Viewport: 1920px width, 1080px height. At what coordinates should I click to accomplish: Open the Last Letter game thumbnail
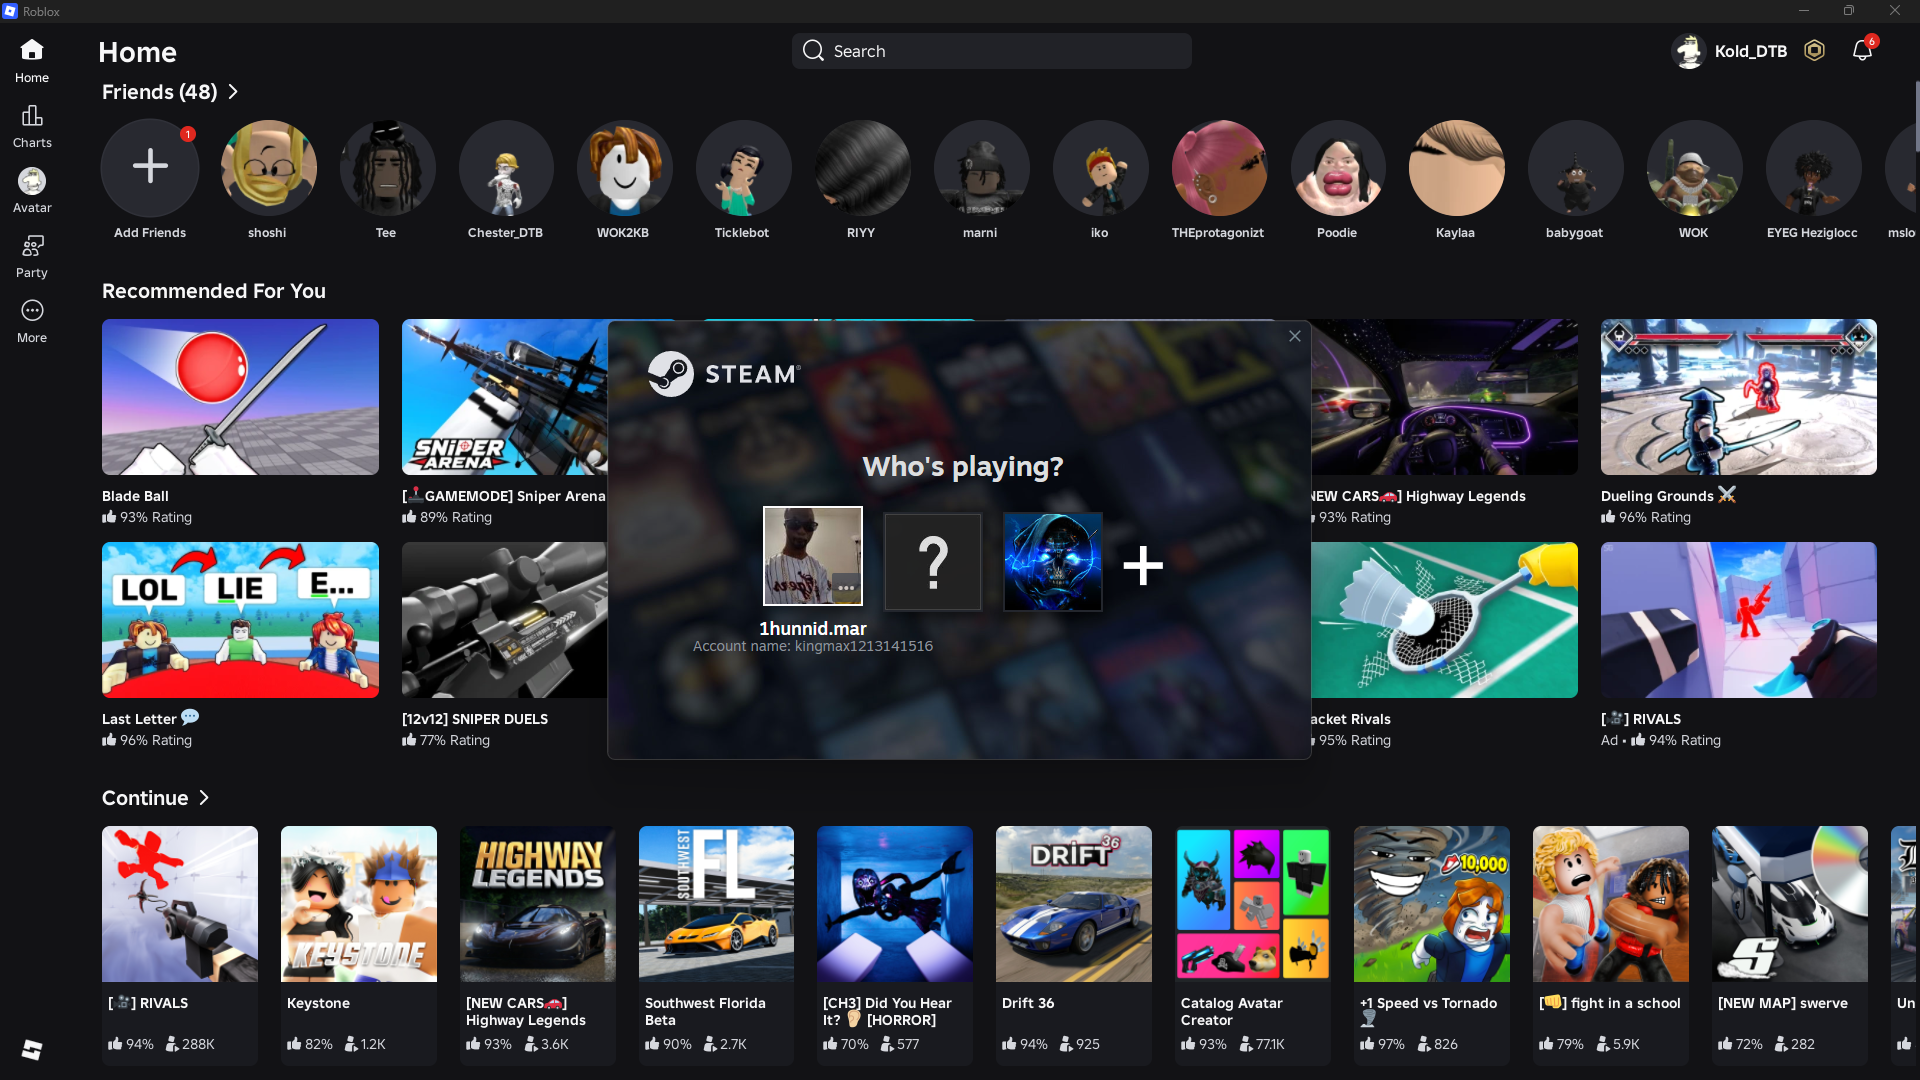coord(240,620)
